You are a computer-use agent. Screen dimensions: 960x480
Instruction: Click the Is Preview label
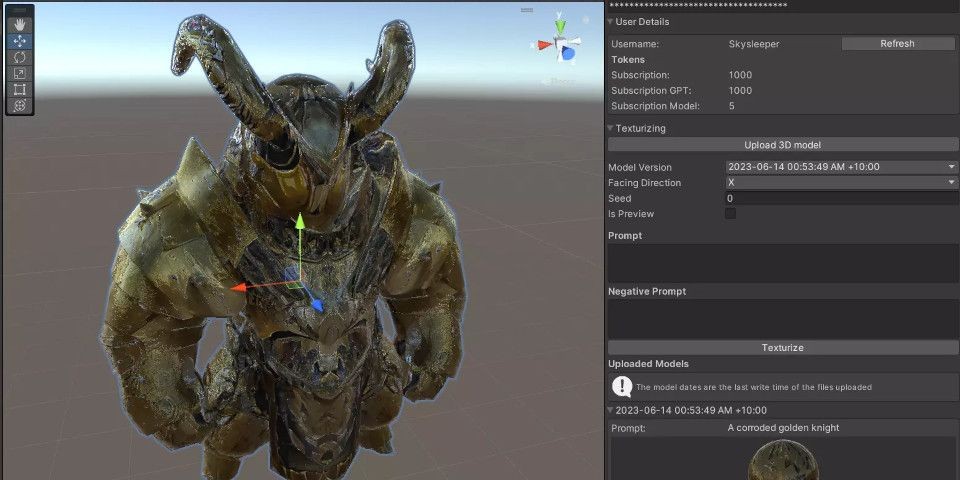(x=631, y=214)
